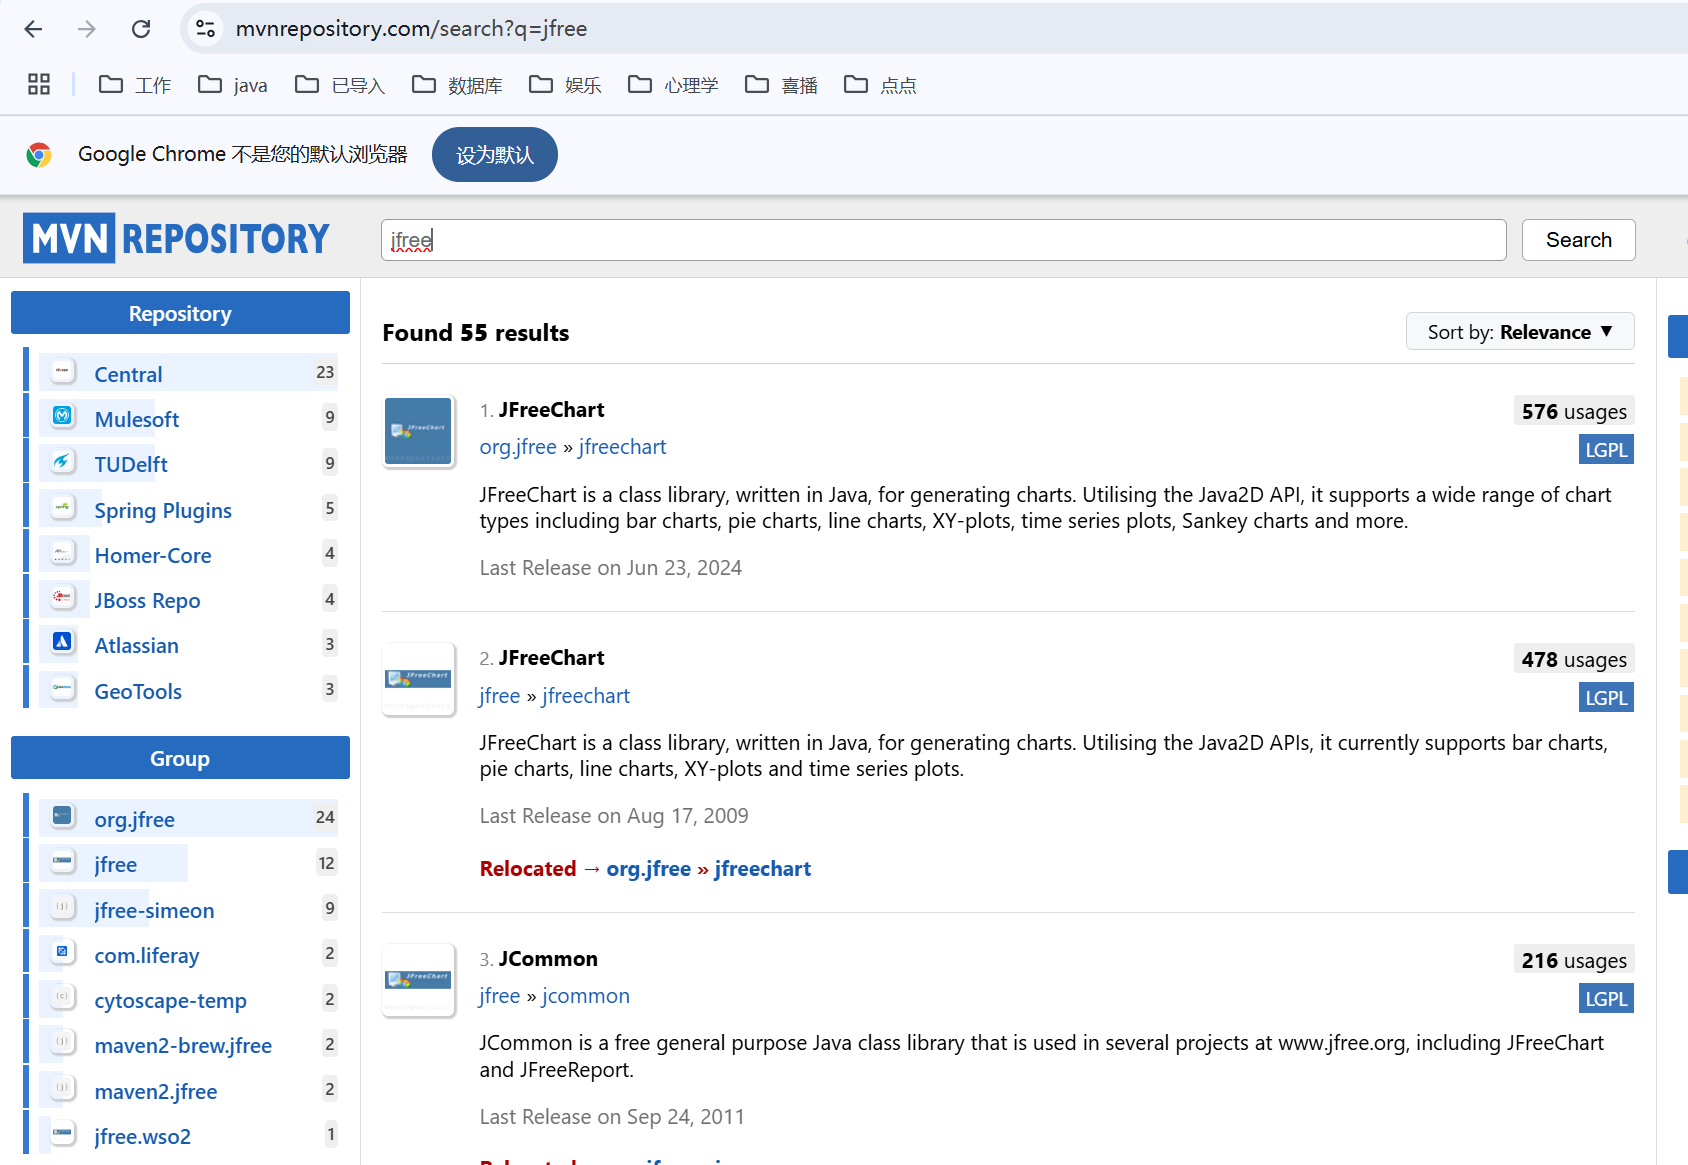
Task: Click the MVN Repository logo
Action: coord(176,238)
